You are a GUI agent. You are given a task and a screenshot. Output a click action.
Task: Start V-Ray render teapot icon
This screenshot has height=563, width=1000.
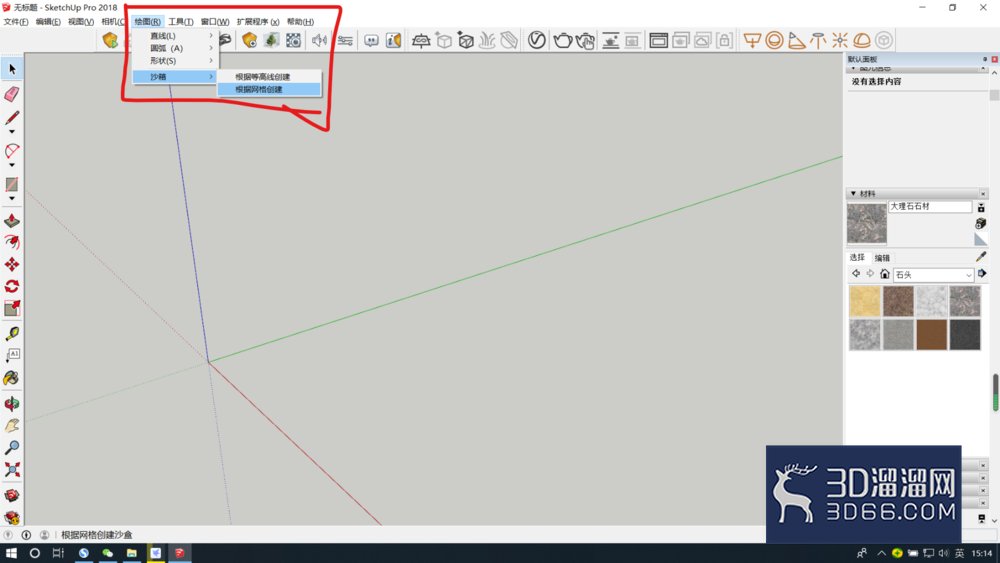click(x=562, y=41)
